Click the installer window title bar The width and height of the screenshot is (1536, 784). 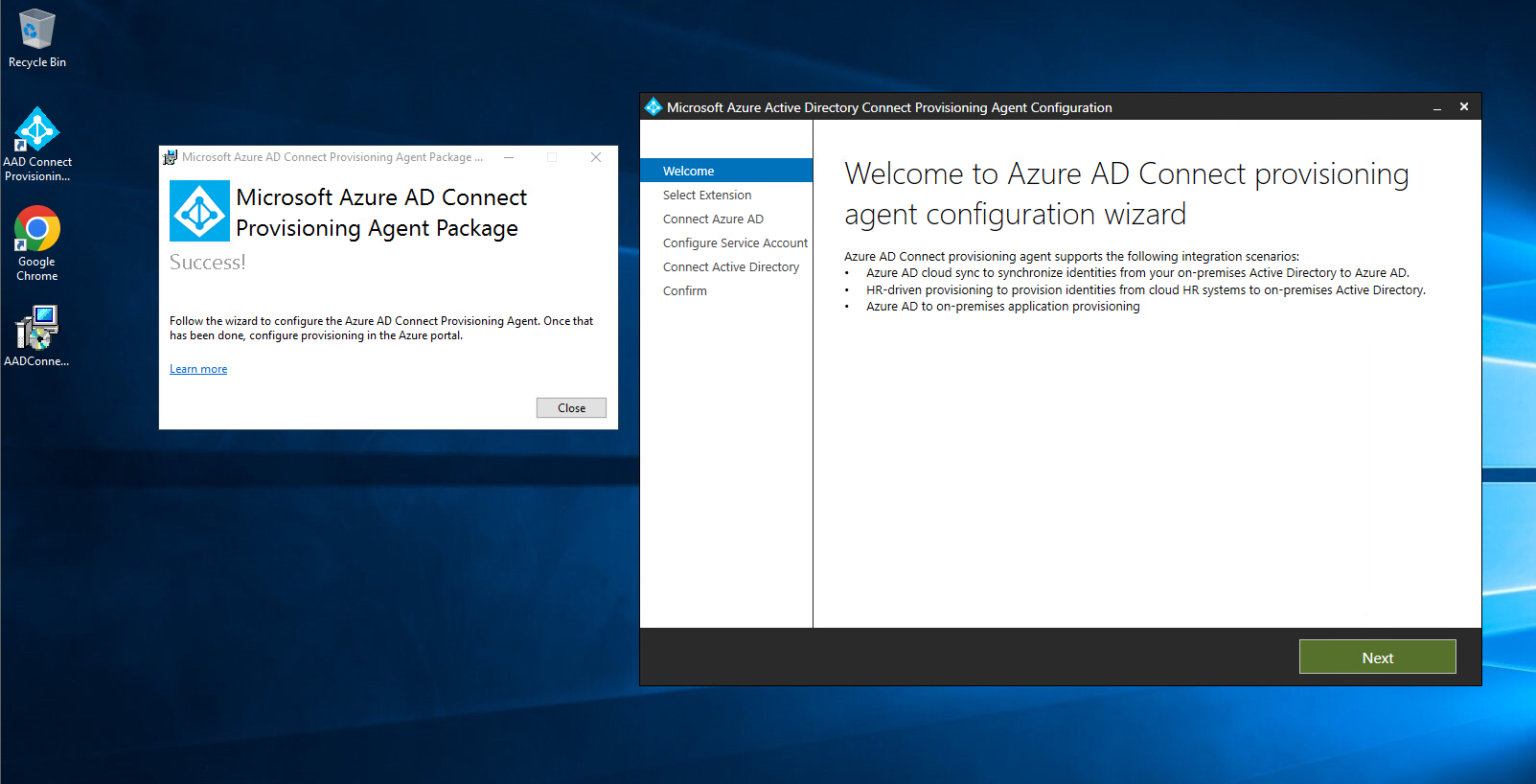pyautogui.click(x=330, y=157)
